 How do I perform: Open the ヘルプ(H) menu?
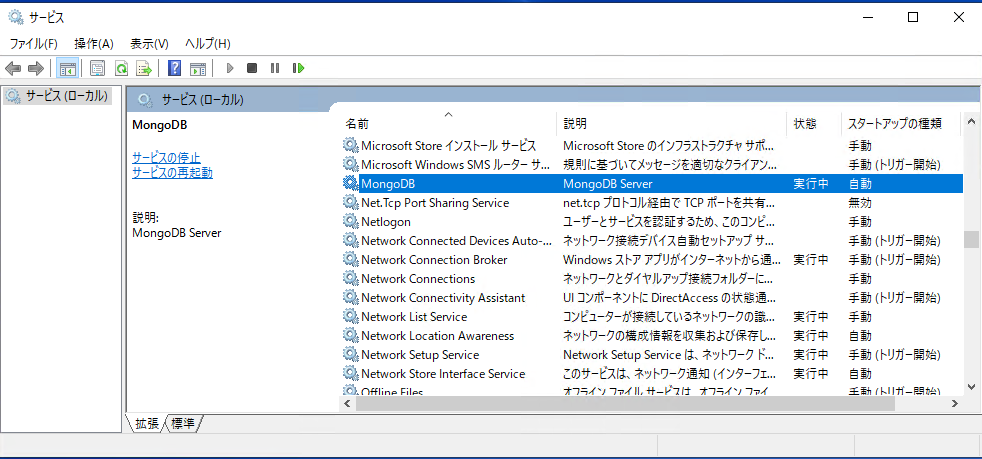(207, 44)
